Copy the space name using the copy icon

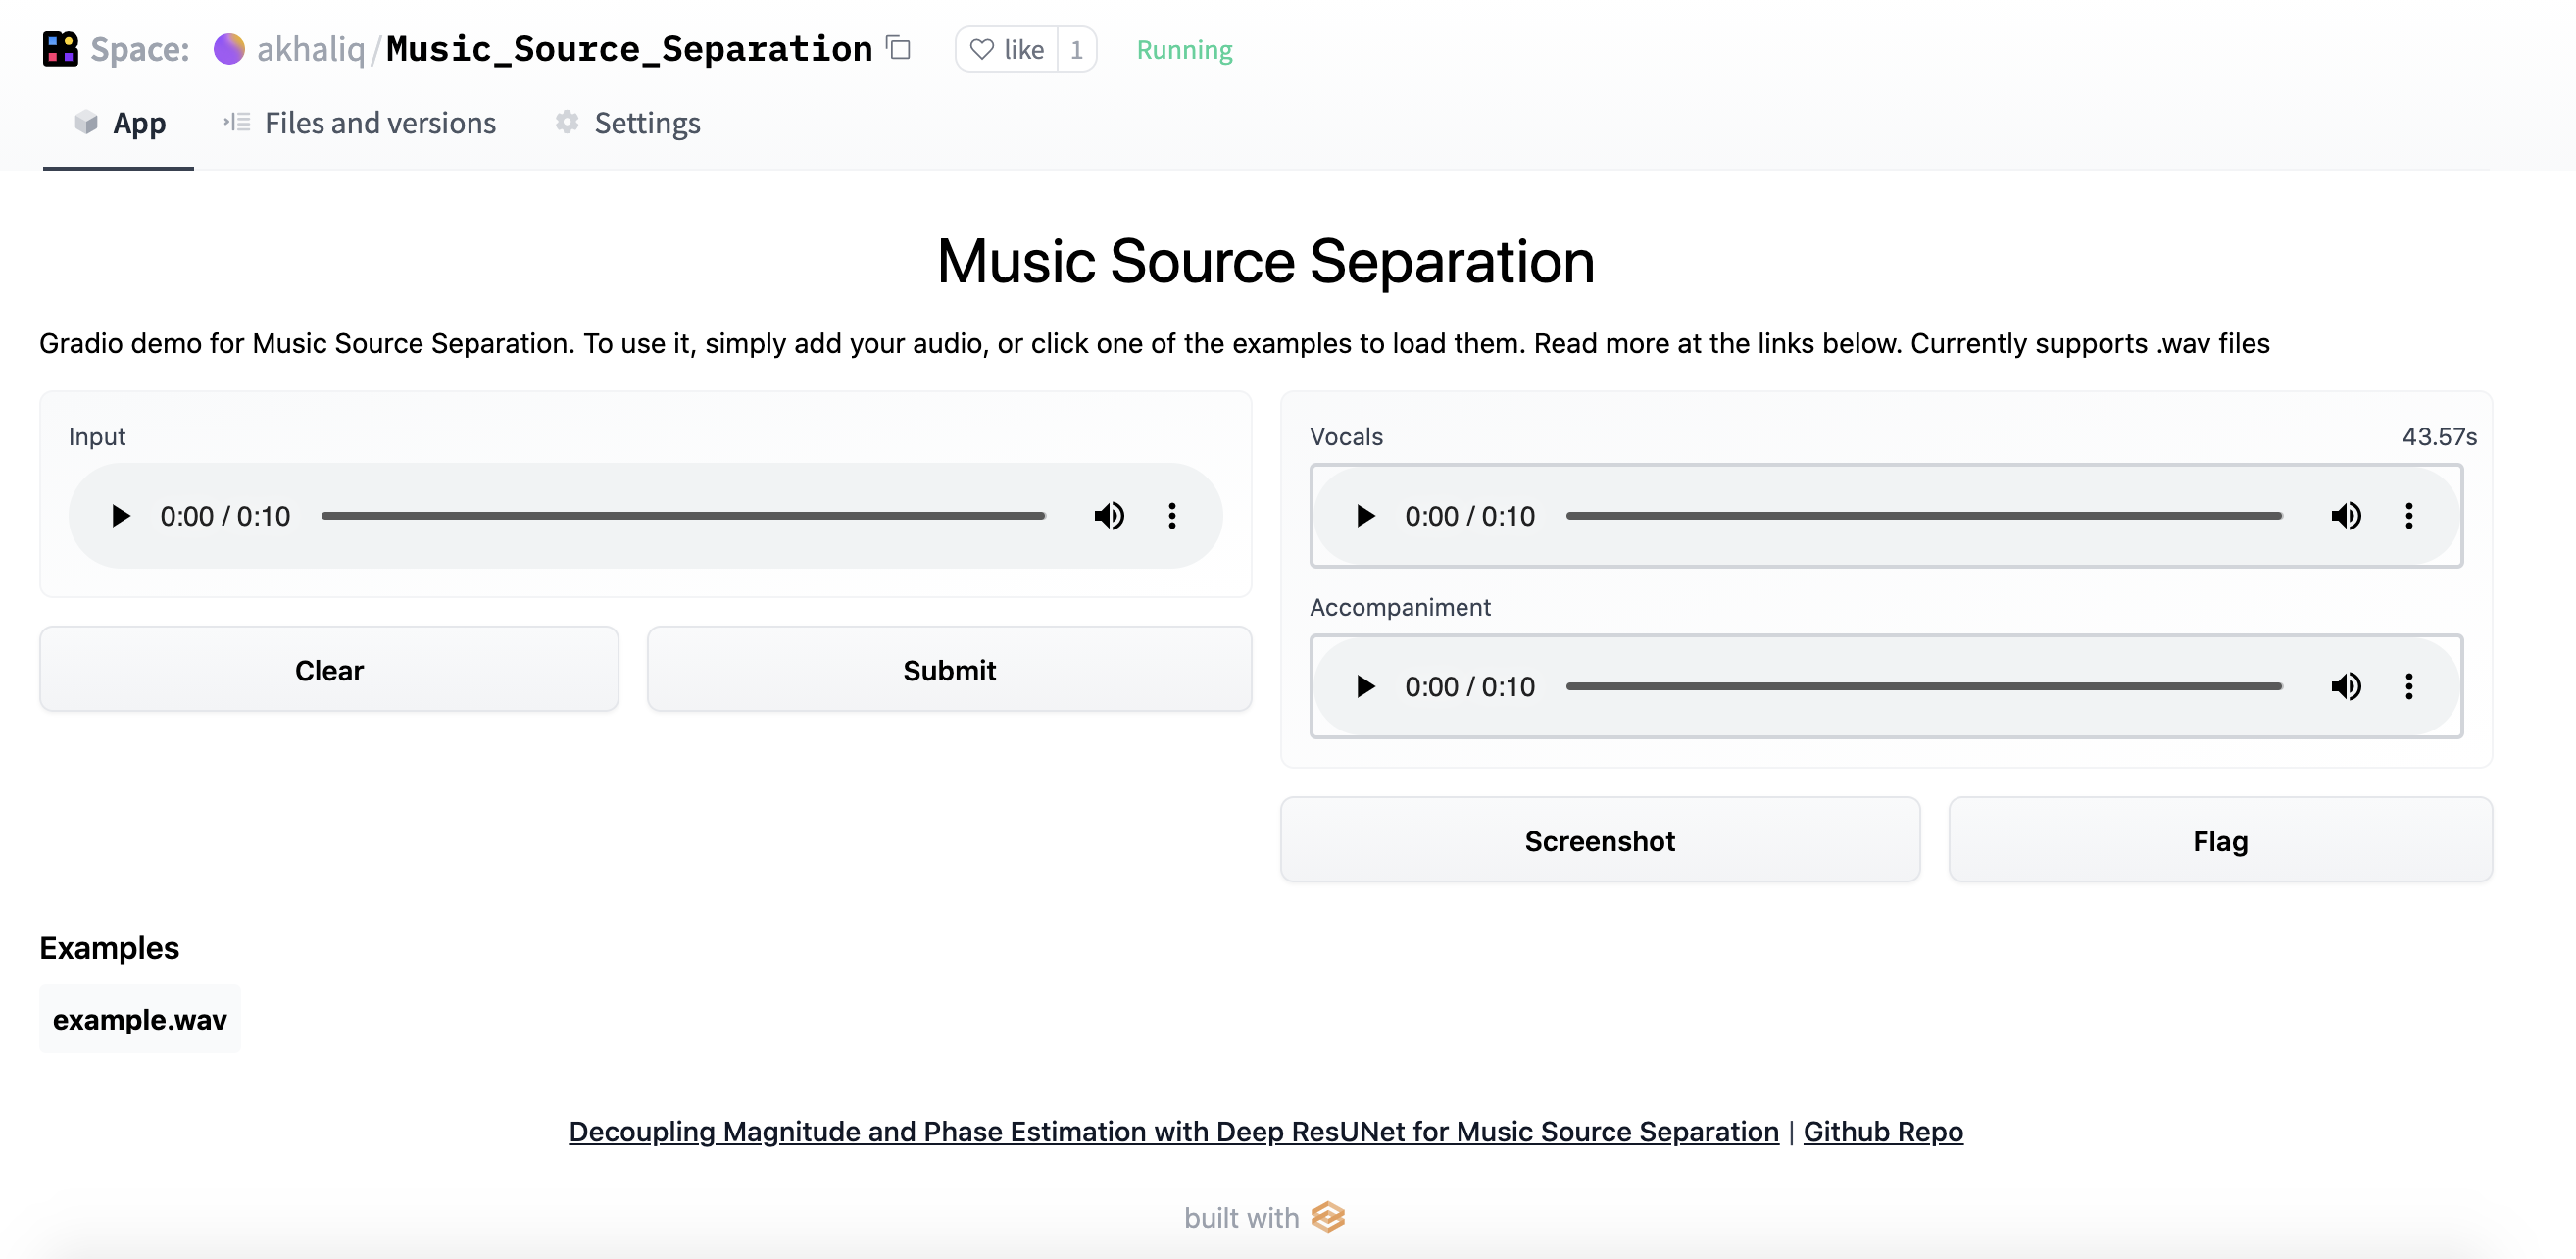897,48
